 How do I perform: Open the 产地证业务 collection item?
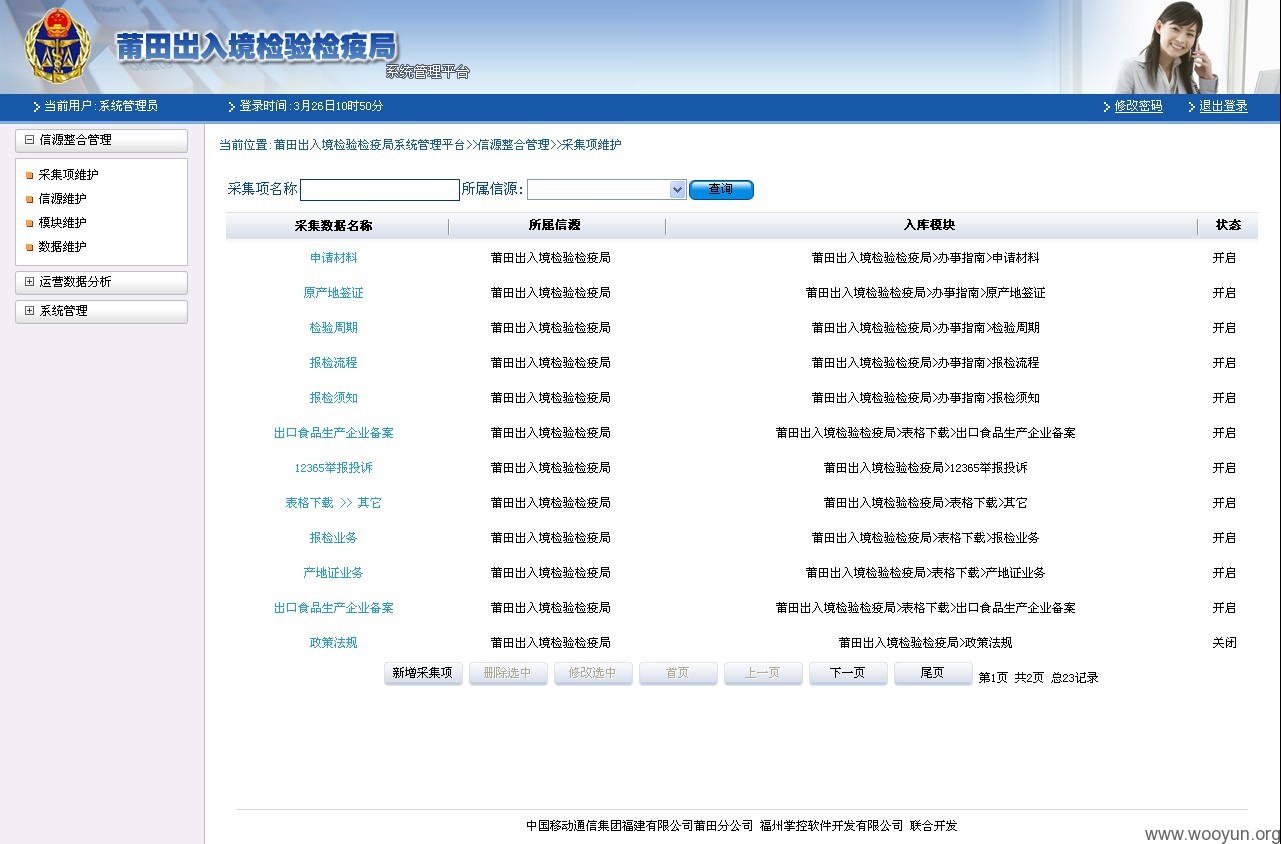click(333, 573)
